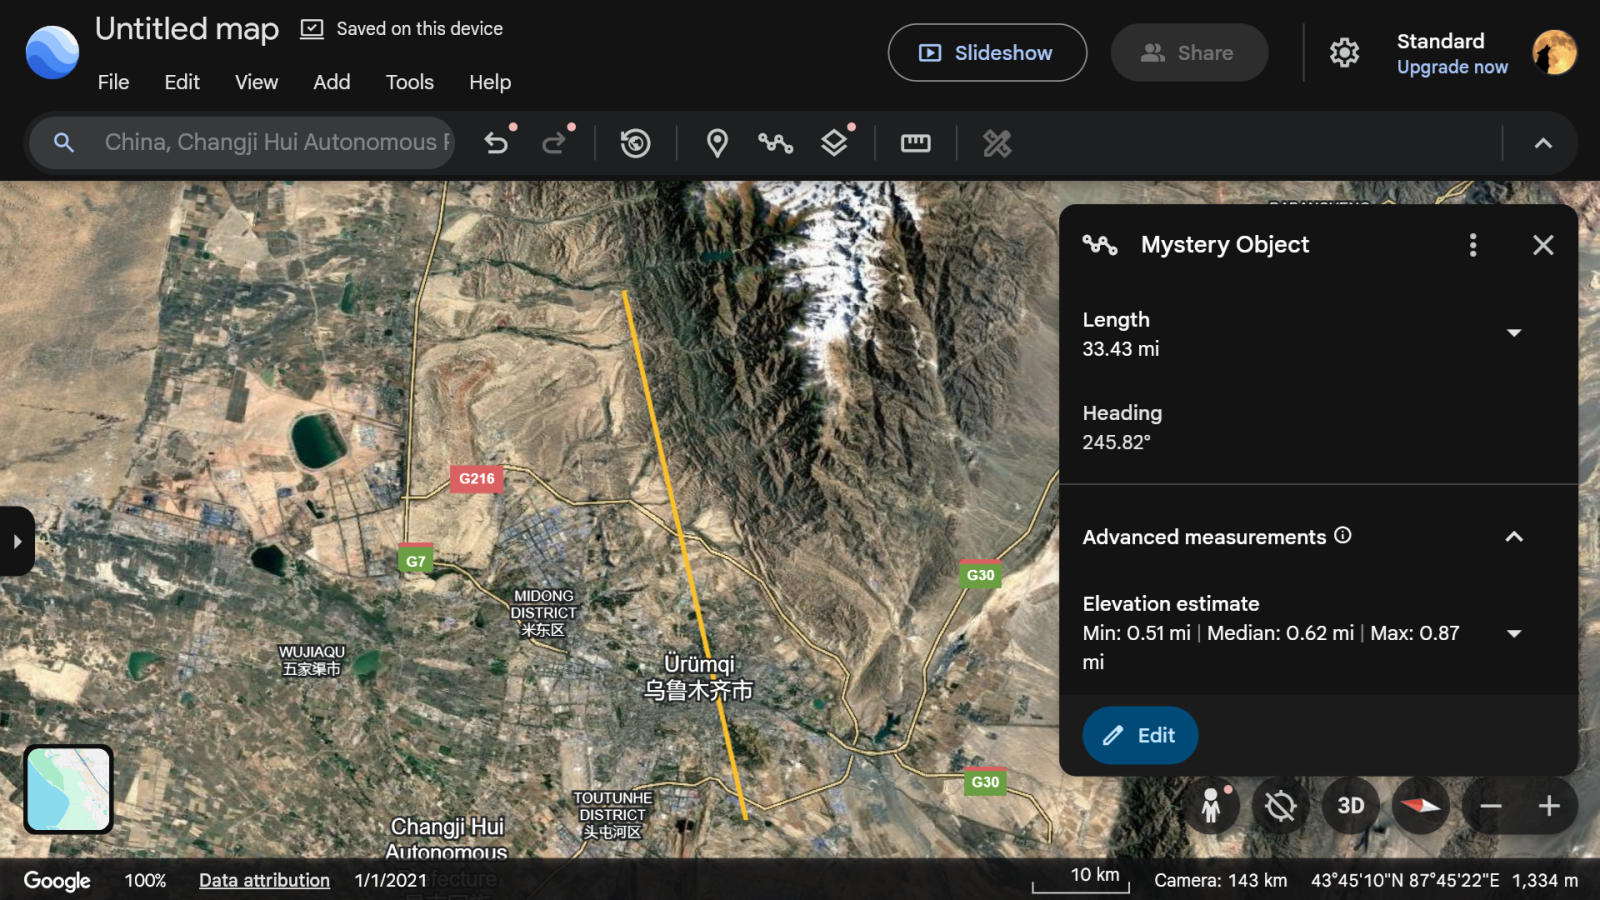The height and width of the screenshot is (900, 1600).
Task: Open the Length units dropdown
Action: click(x=1514, y=333)
